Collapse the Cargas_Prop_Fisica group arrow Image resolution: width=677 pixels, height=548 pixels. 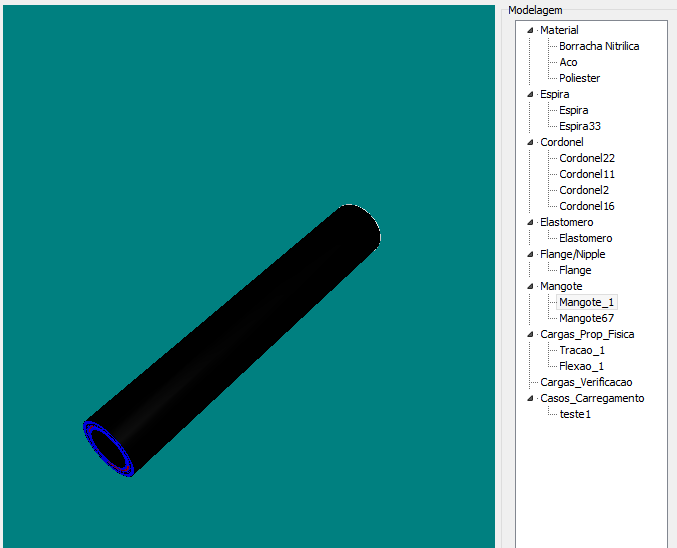pyautogui.click(x=530, y=334)
